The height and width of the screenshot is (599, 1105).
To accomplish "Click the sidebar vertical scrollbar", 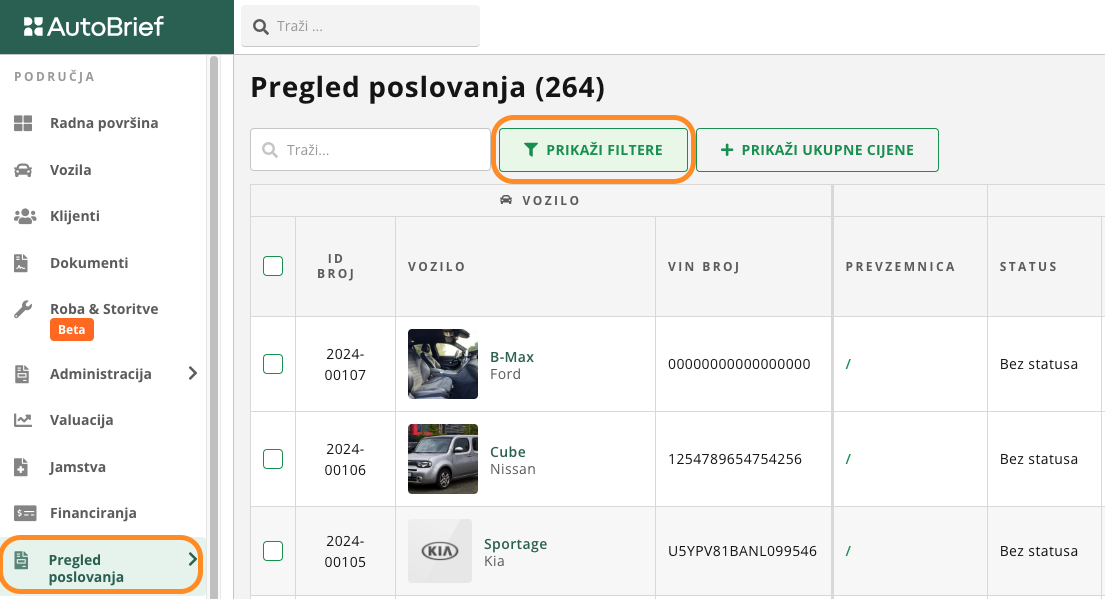I will click(213, 300).
